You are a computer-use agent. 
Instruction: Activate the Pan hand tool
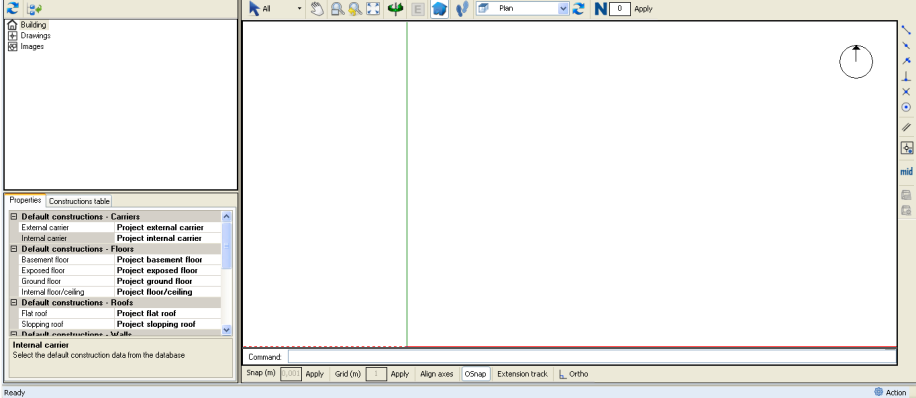pos(317,9)
